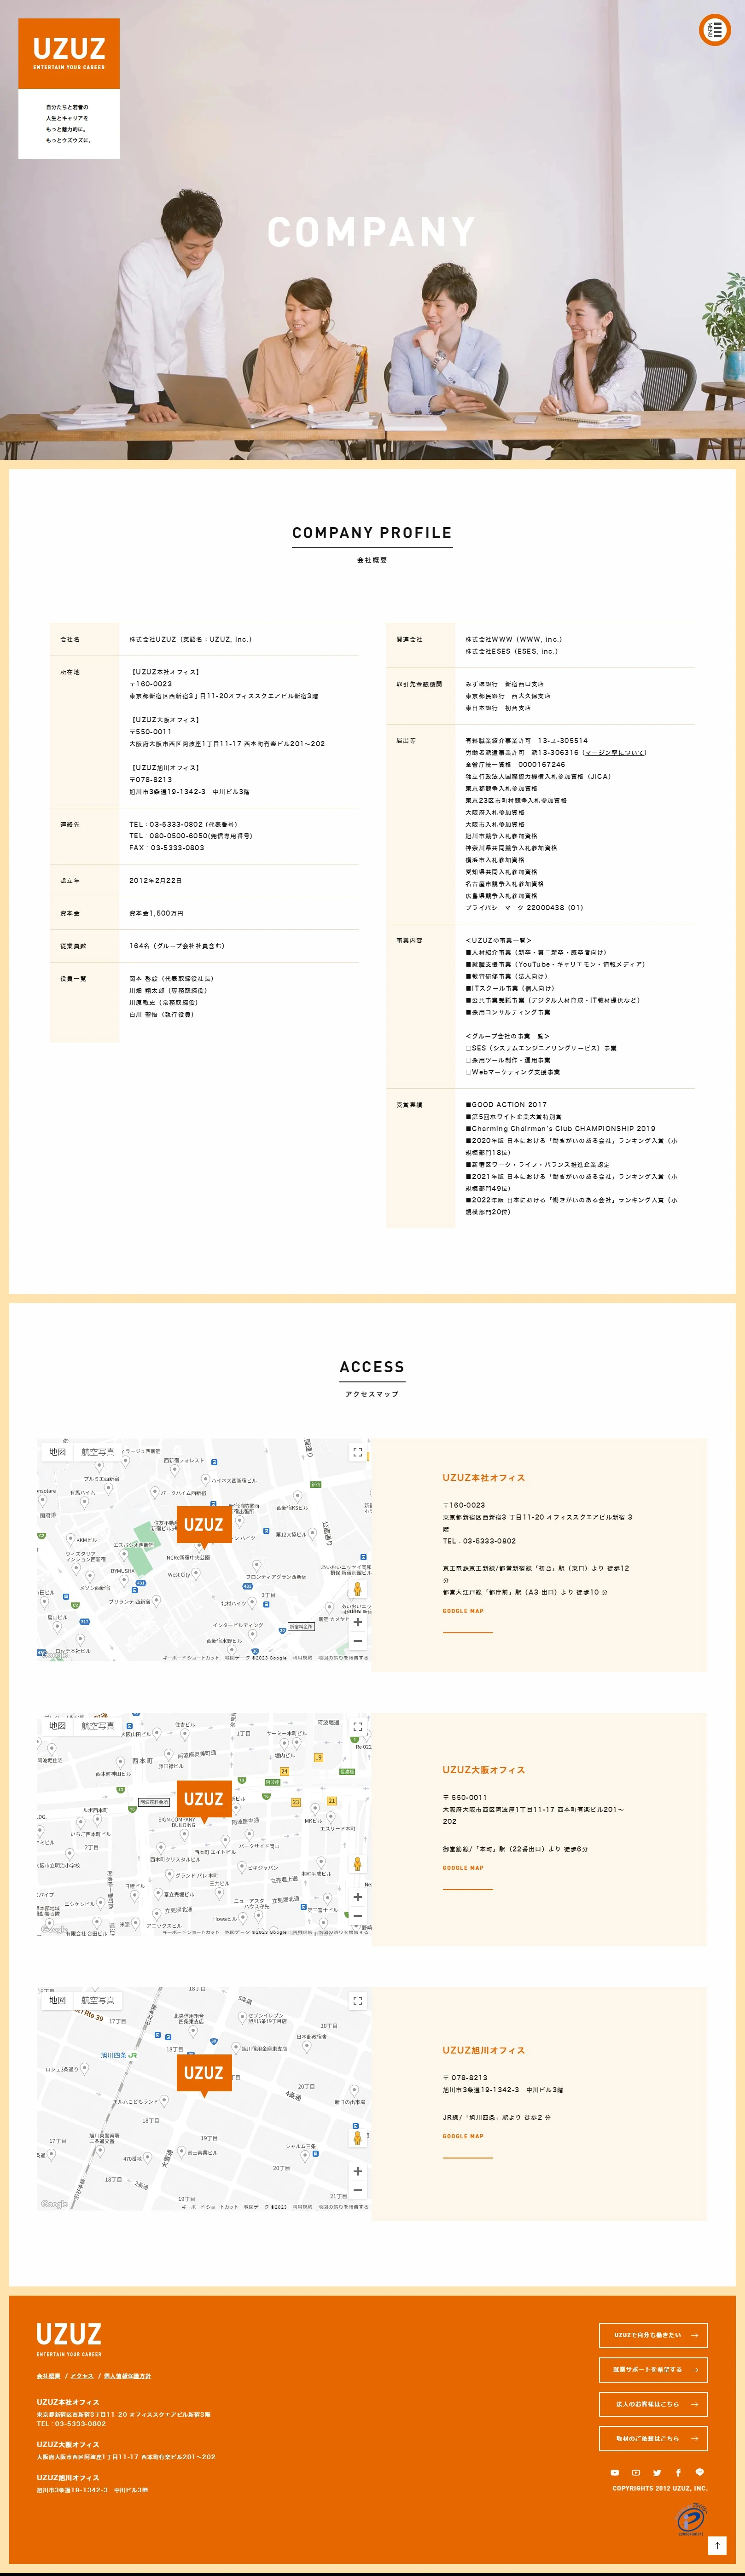
Task: Click the アクセス footer navigation link
Action: click(x=82, y=2376)
